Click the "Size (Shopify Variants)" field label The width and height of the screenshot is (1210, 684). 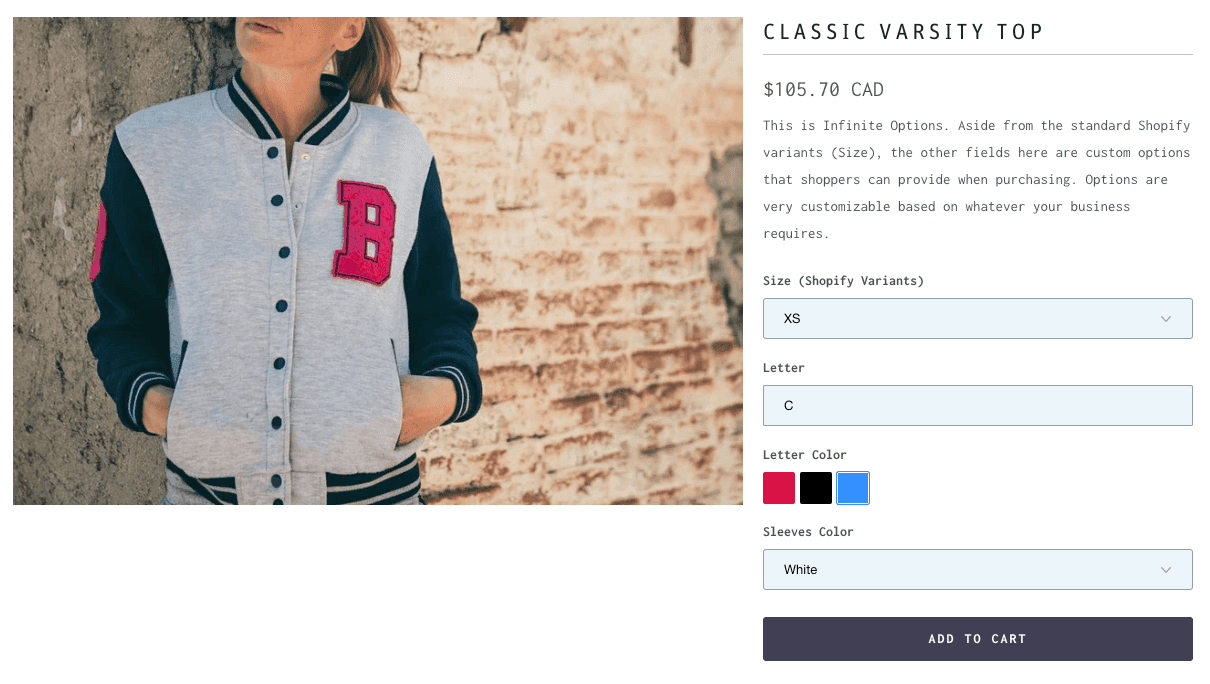pos(843,281)
